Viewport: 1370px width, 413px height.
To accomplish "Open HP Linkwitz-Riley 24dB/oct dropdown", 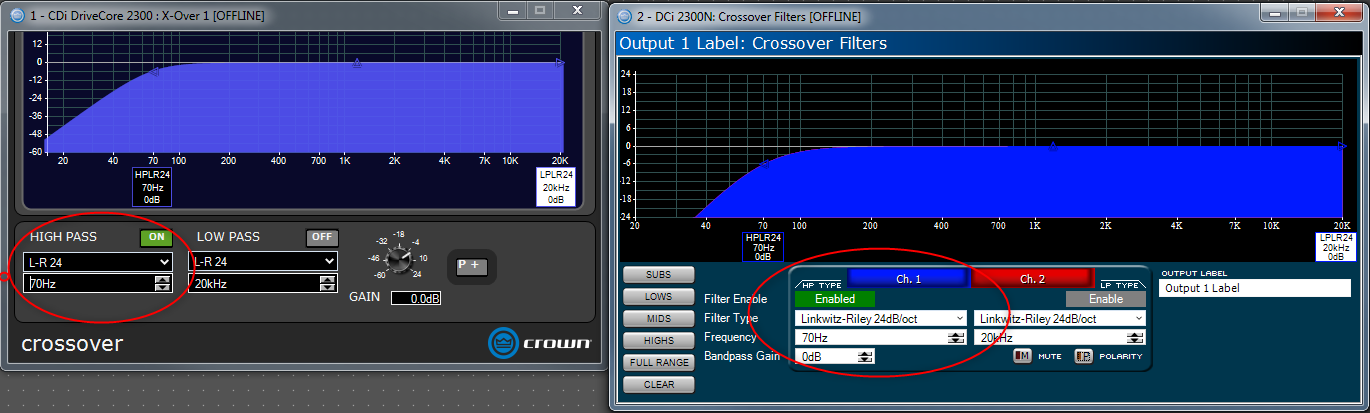I will [881, 318].
